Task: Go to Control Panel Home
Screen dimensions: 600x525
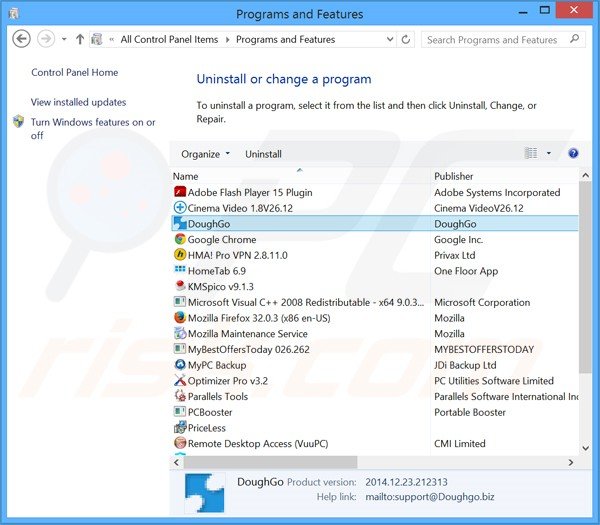Action: point(74,72)
